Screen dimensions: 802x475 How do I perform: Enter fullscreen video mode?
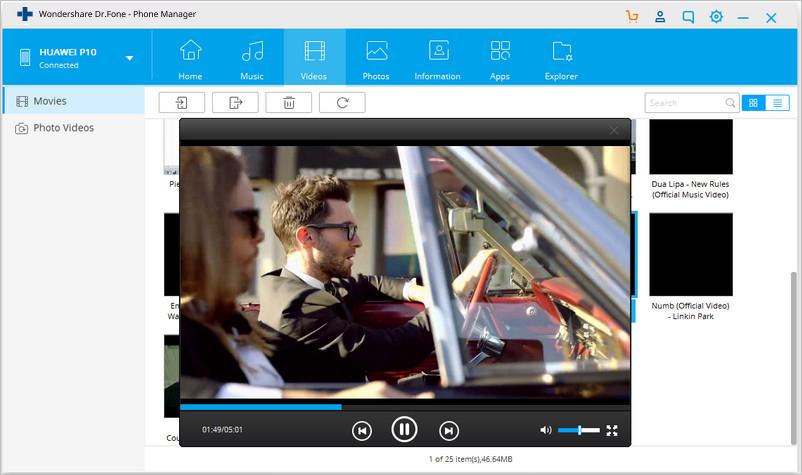point(612,431)
